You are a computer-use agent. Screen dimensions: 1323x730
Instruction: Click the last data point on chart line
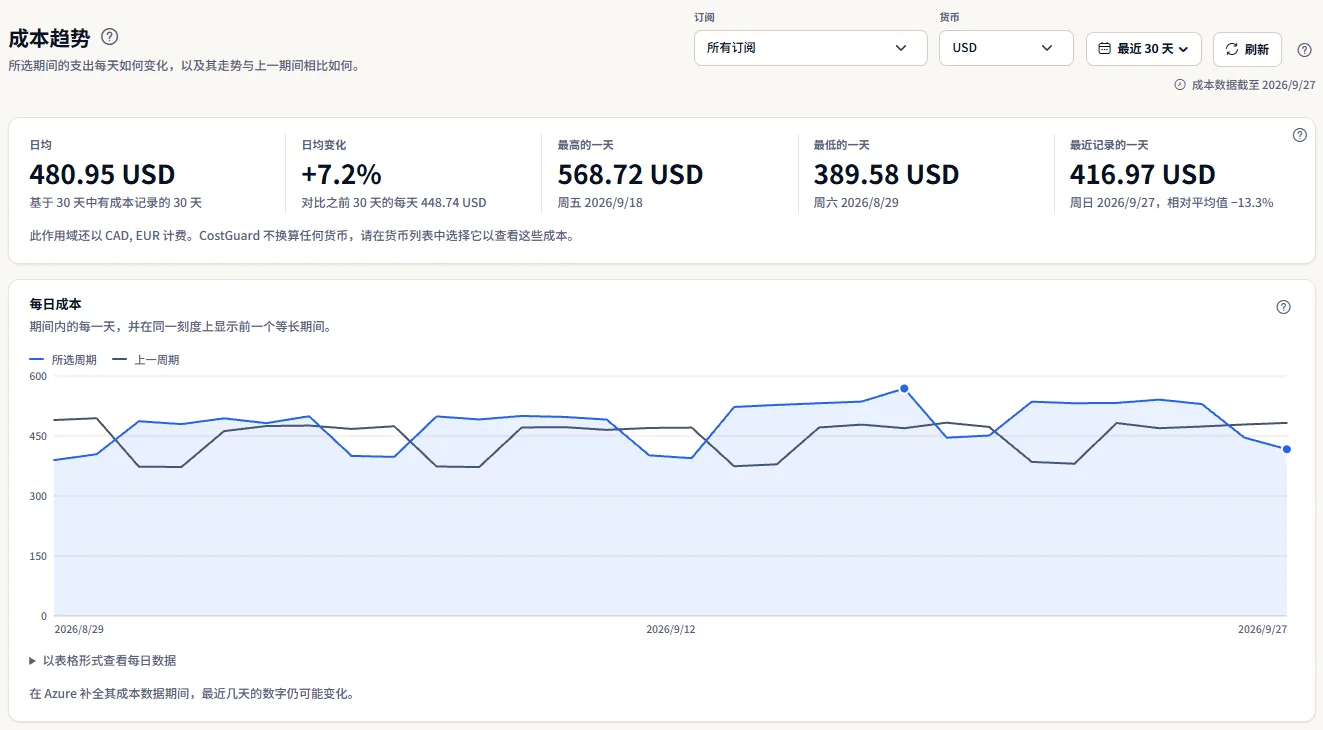click(1287, 449)
